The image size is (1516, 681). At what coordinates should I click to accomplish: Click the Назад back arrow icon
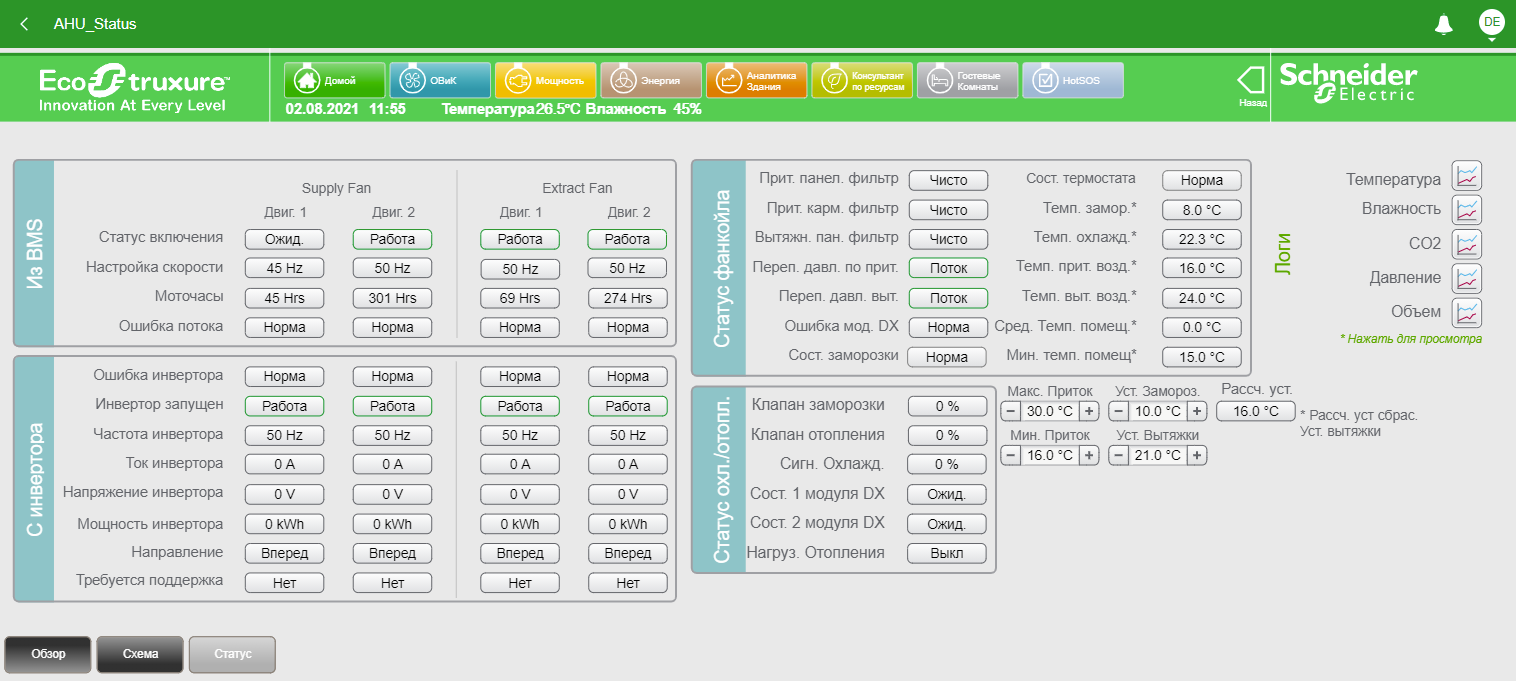pos(1252,81)
